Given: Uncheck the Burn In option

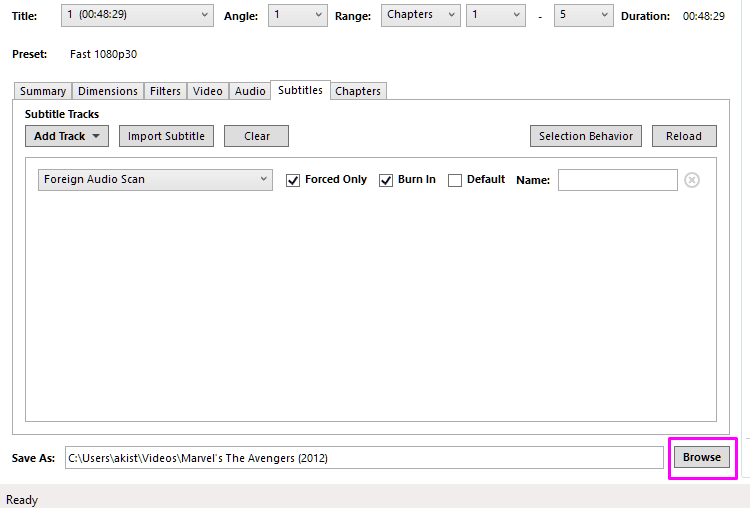Looking at the screenshot, I should tap(386, 180).
